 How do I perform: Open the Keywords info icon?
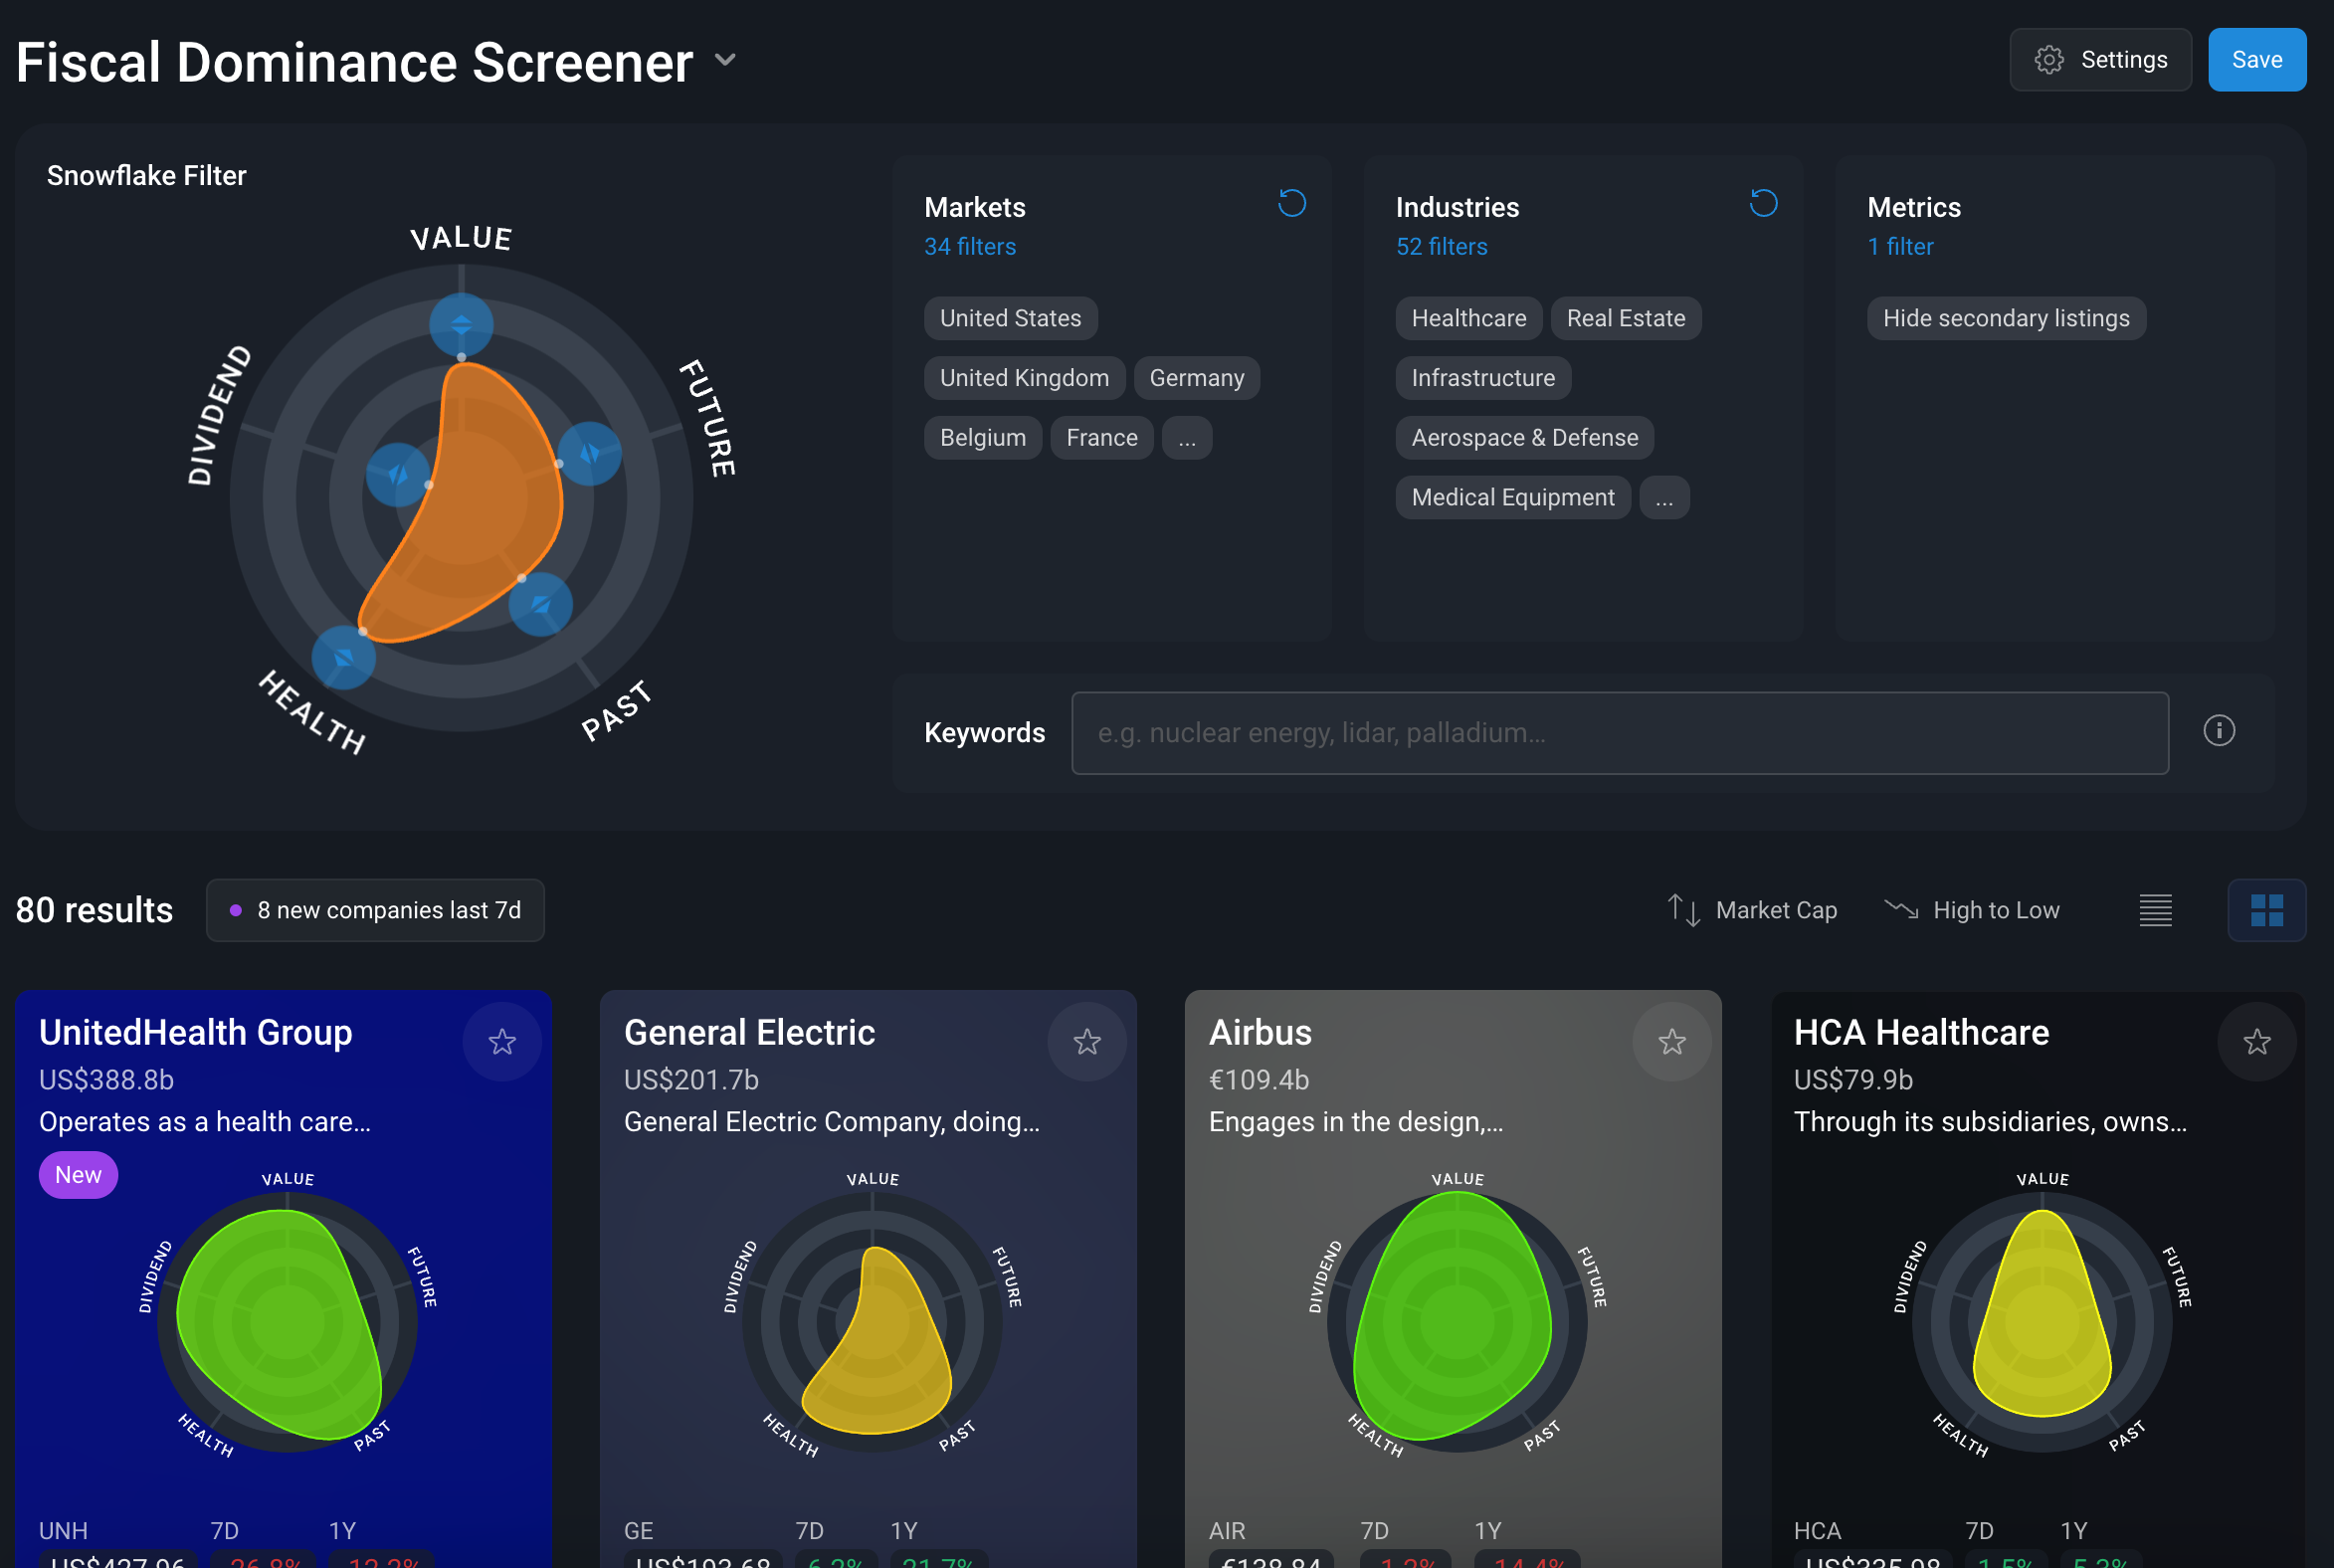pyautogui.click(x=2219, y=731)
